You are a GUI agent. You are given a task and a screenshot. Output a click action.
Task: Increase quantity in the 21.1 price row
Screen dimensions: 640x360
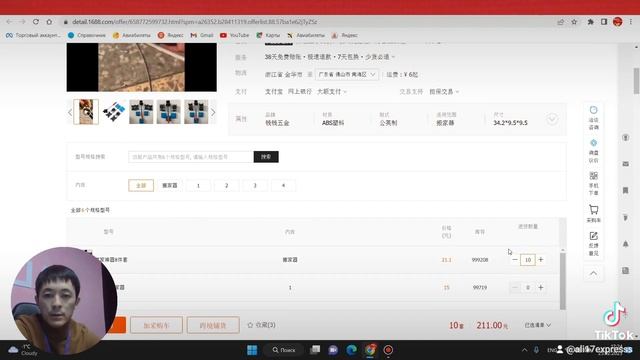tap(541, 260)
